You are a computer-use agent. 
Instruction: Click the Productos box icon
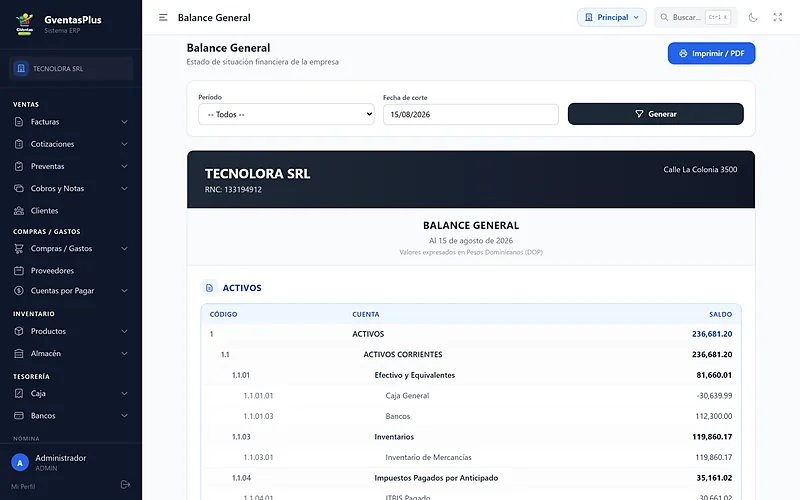point(19,331)
